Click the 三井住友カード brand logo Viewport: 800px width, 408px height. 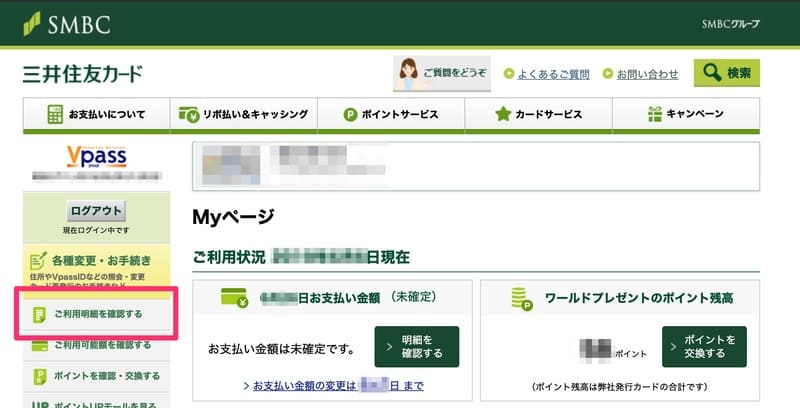[82, 74]
